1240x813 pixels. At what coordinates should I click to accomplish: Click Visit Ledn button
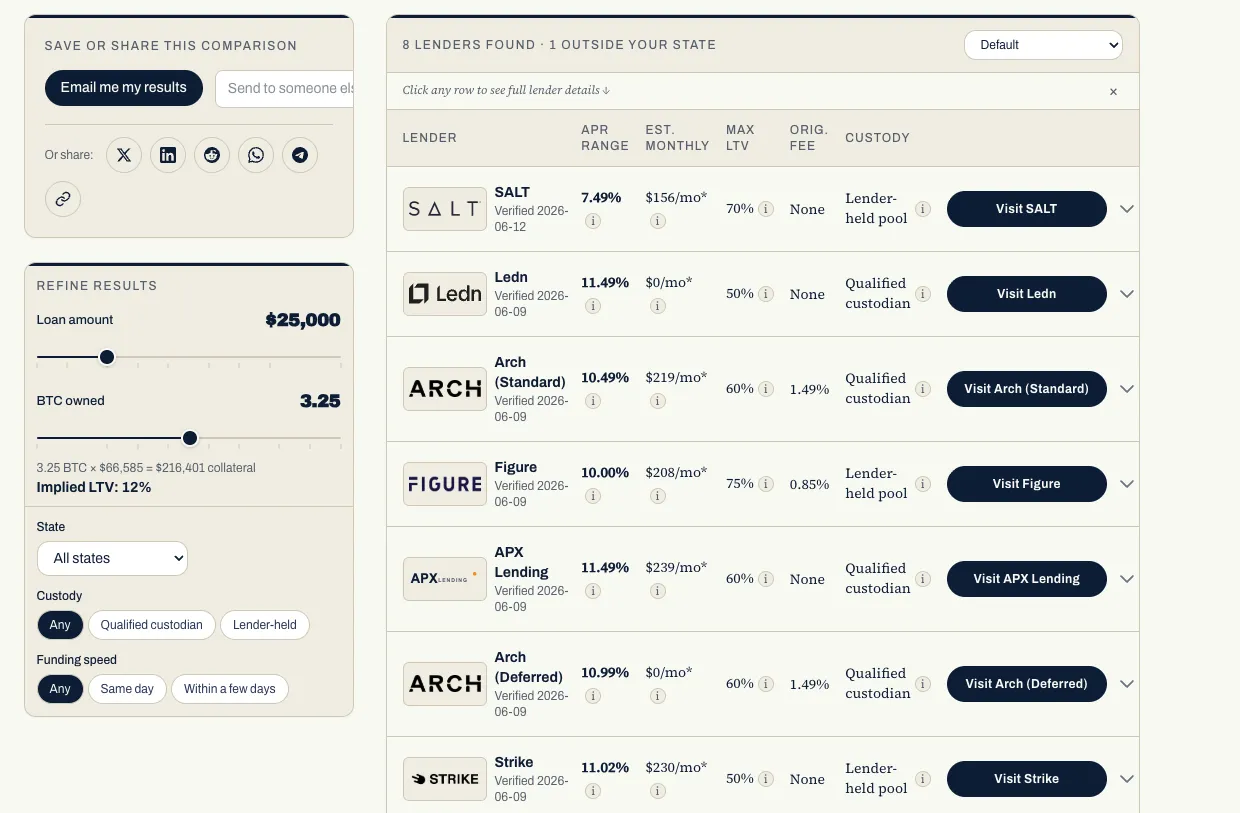click(1027, 294)
